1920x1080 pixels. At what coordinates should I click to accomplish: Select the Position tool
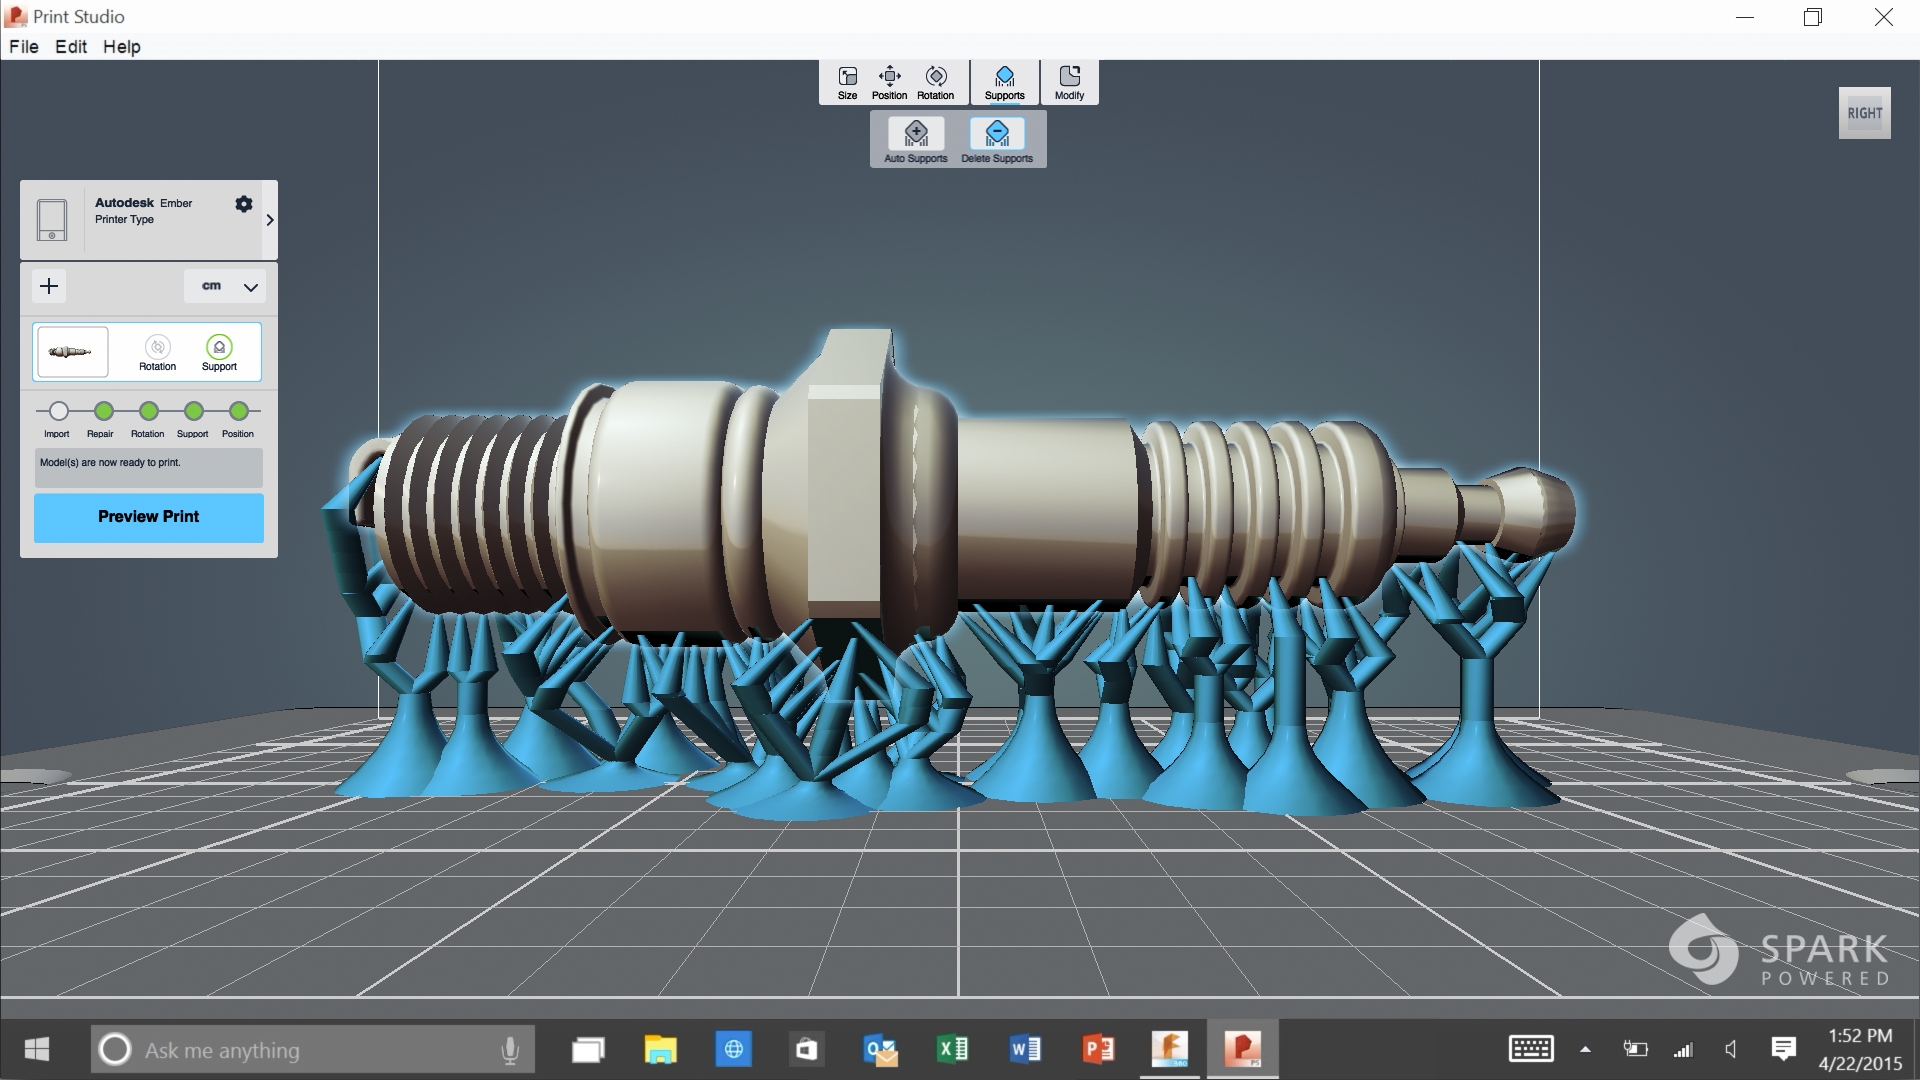click(889, 82)
